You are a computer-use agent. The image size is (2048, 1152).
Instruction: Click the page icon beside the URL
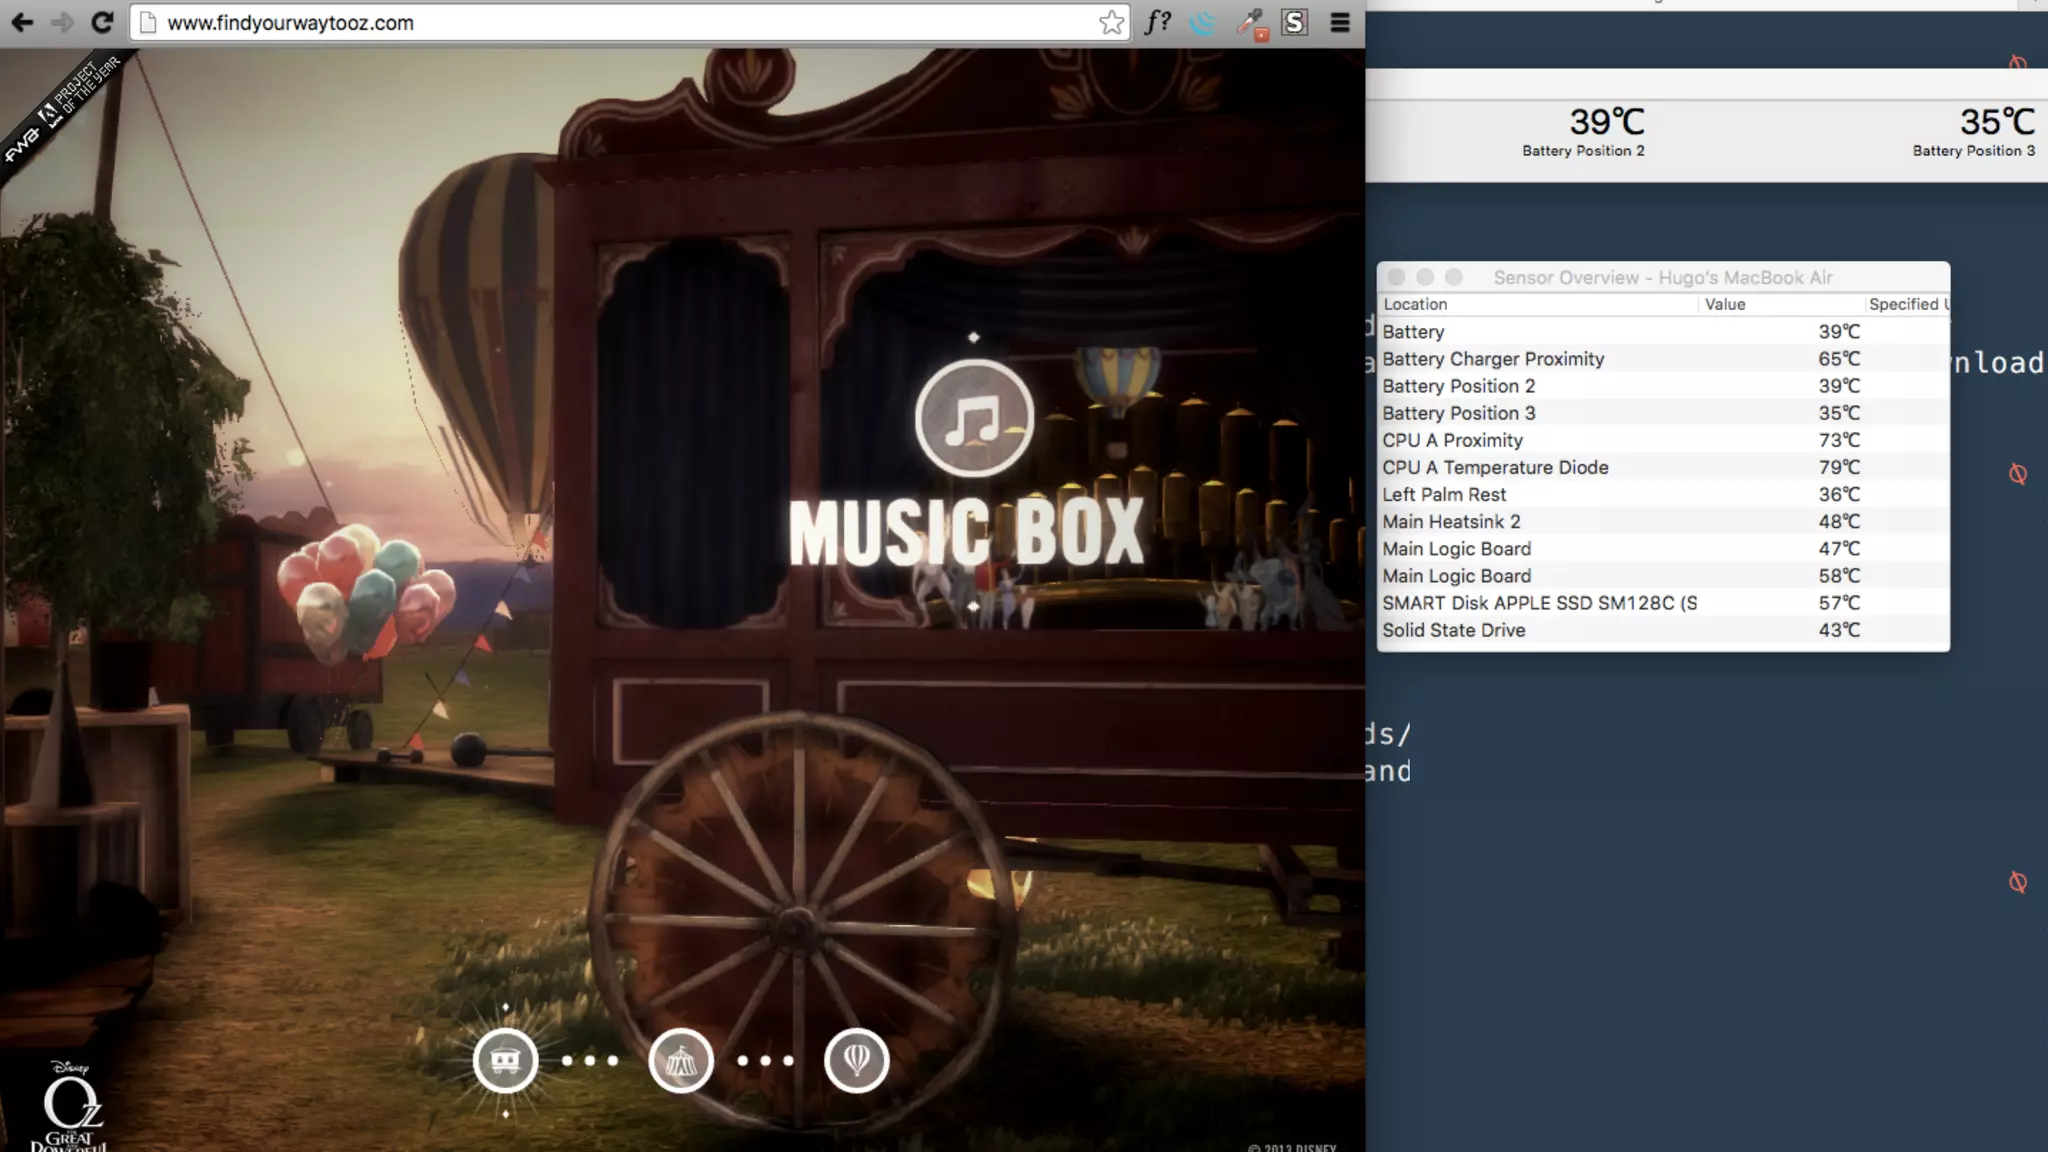tap(148, 23)
